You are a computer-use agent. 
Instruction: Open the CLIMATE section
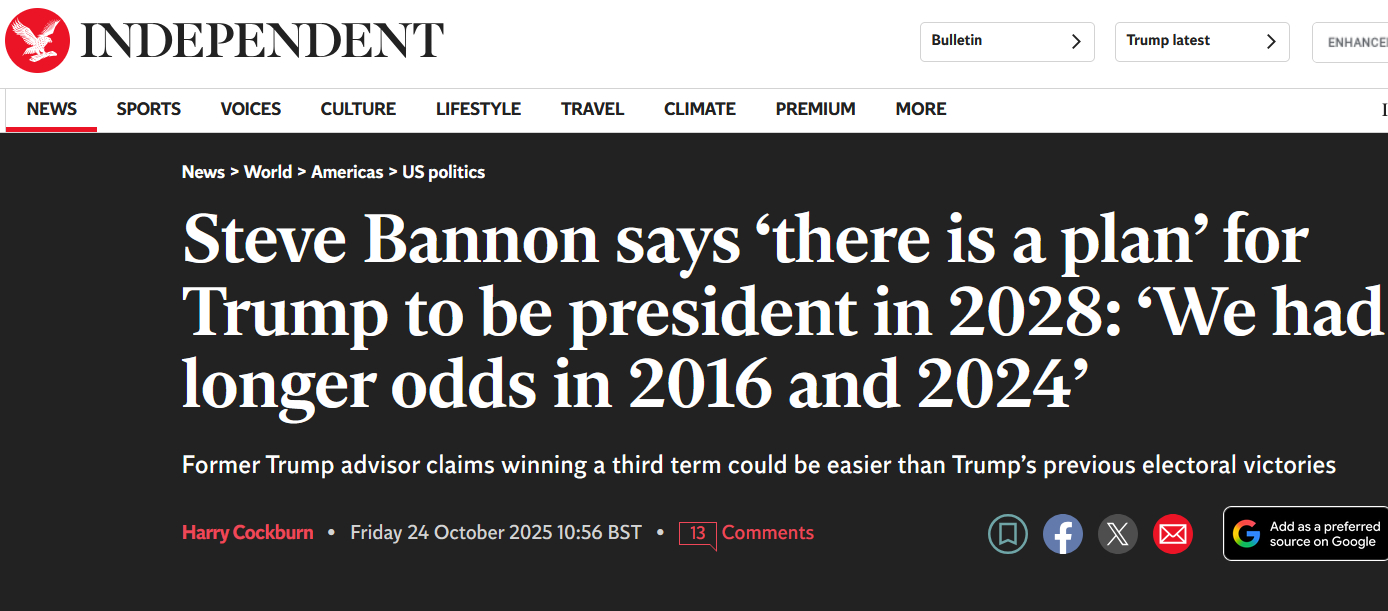pos(700,109)
